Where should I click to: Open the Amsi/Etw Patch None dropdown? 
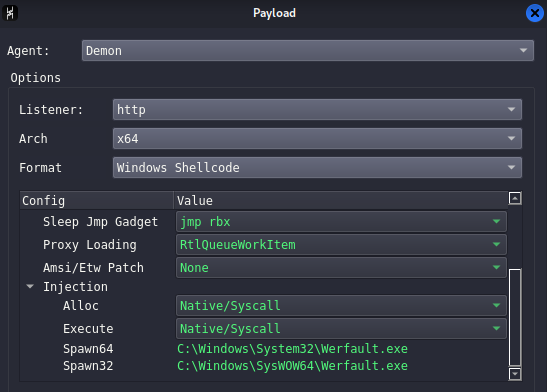[x=341, y=267]
